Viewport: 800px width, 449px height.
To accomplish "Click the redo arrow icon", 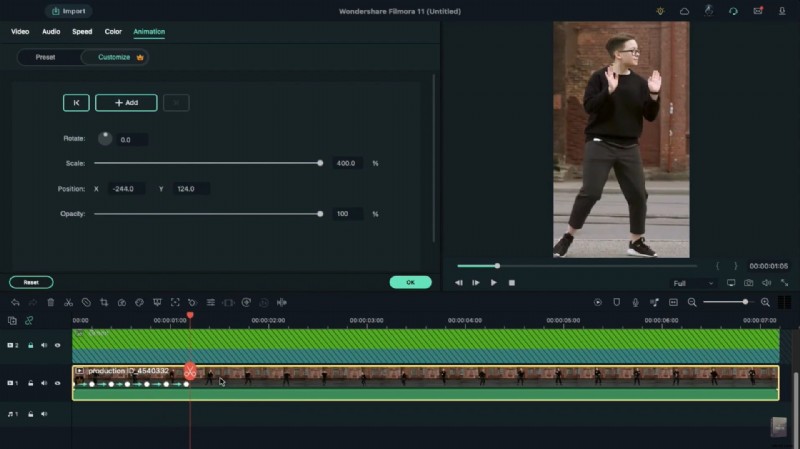I will coord(33,303).
